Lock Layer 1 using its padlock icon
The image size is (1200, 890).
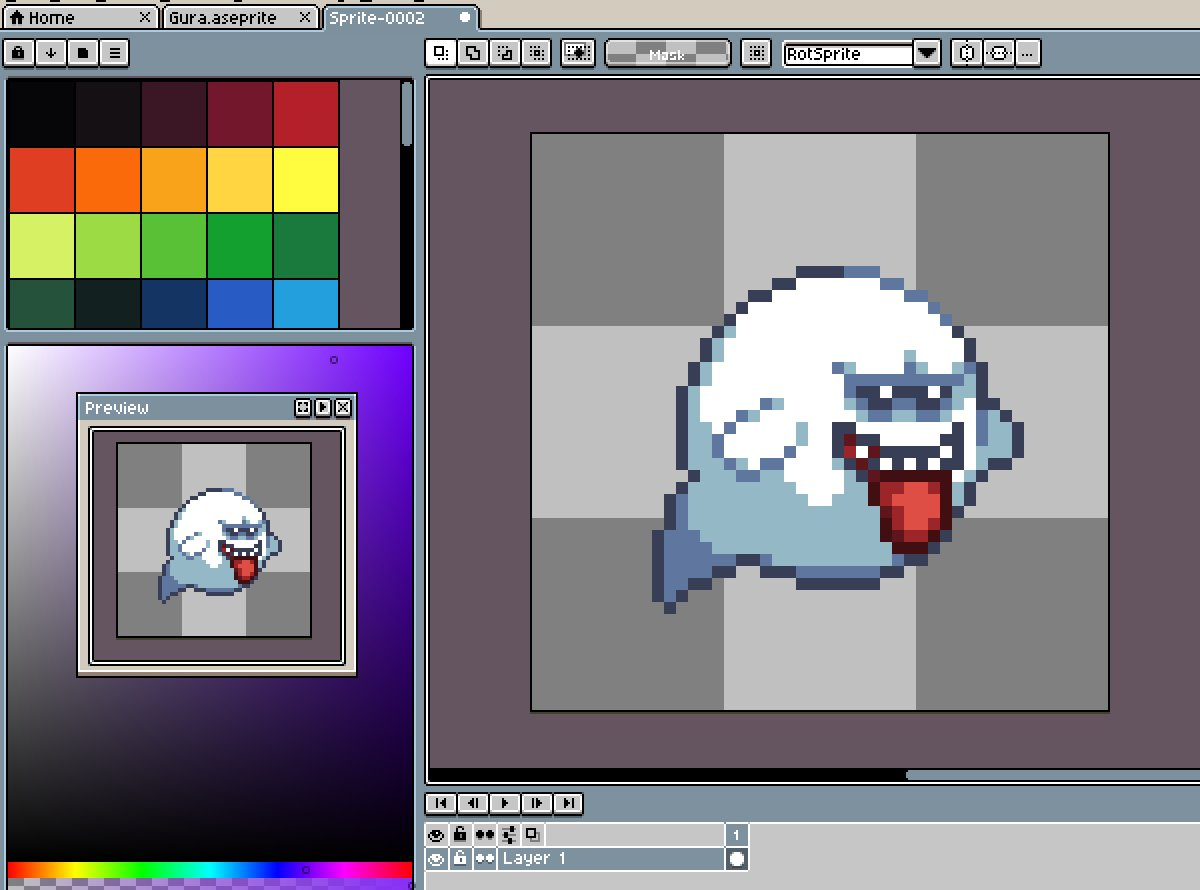point(460,859)
